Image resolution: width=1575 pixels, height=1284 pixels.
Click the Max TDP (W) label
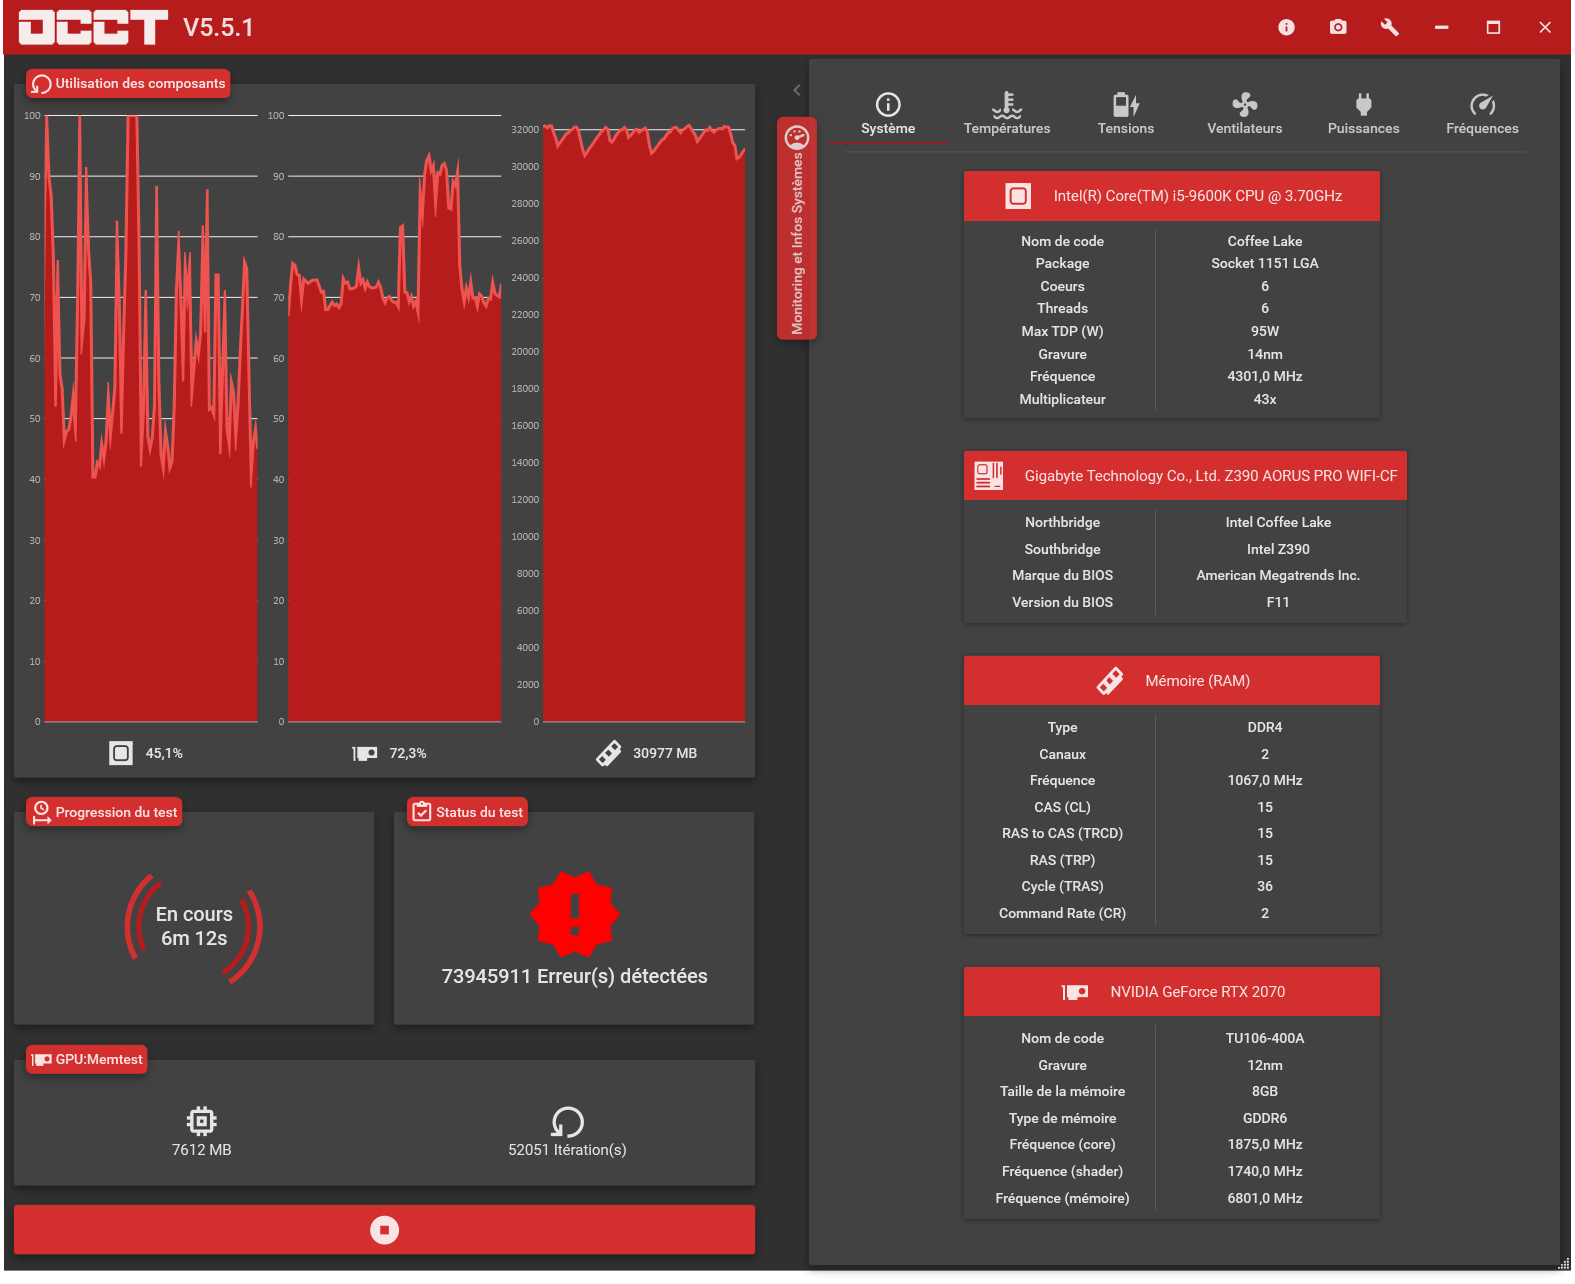point(1062,331)
